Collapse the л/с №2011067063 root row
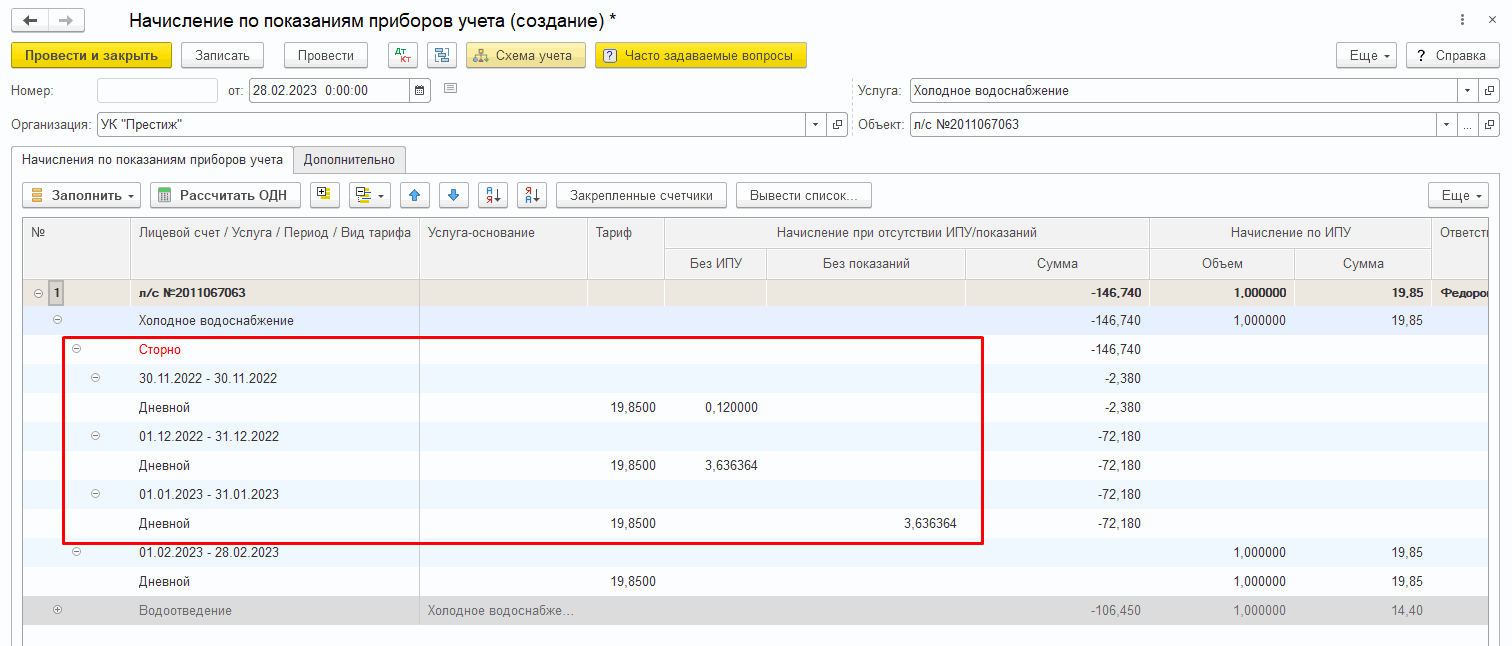This screenshot has height=646, width=1512. 39,293
